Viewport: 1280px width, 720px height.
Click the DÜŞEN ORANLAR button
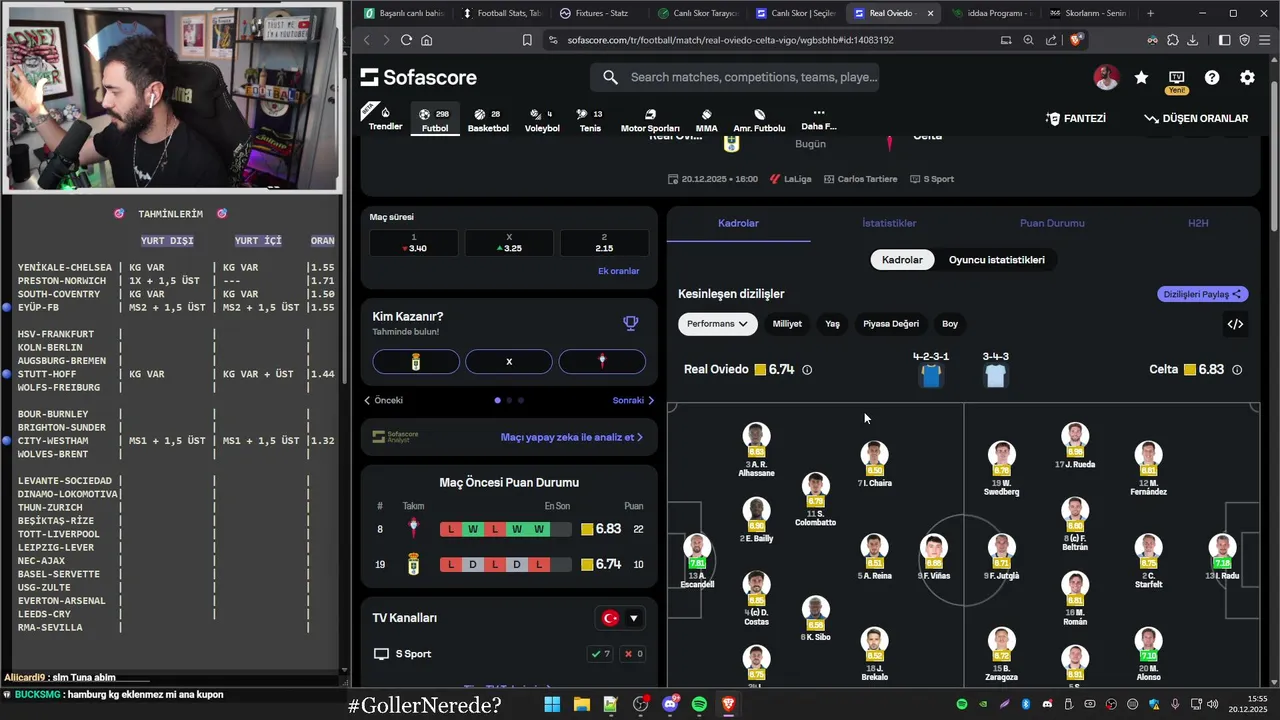click(1196, 118)
